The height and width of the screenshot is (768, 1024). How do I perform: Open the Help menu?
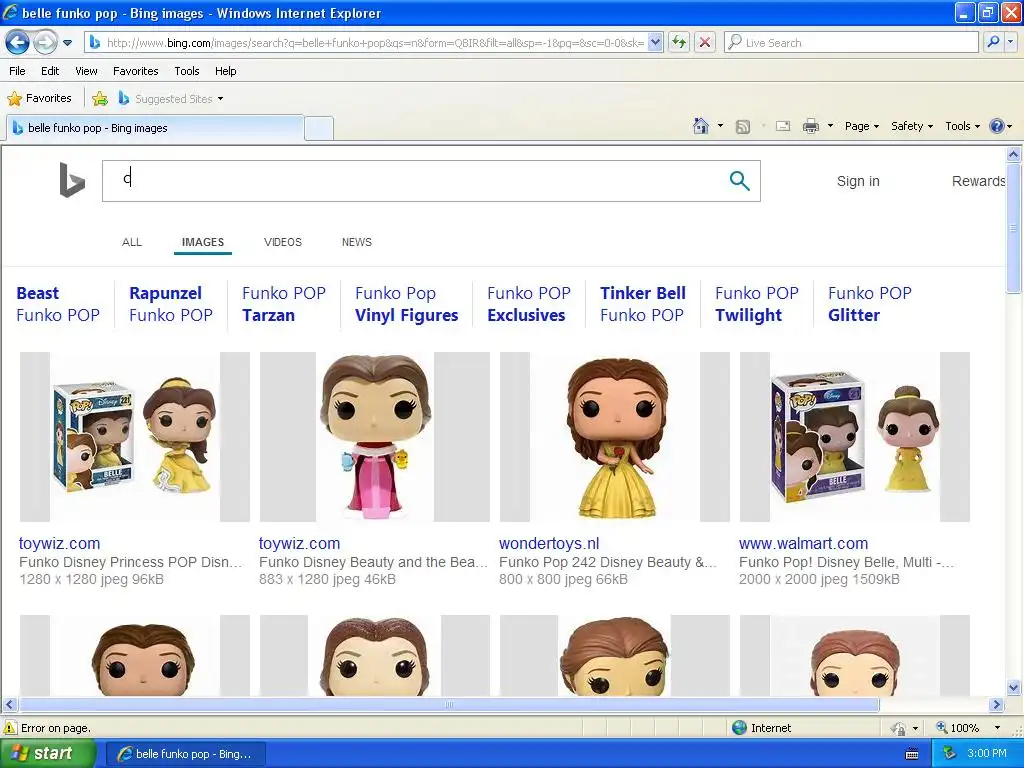(225, 71)
